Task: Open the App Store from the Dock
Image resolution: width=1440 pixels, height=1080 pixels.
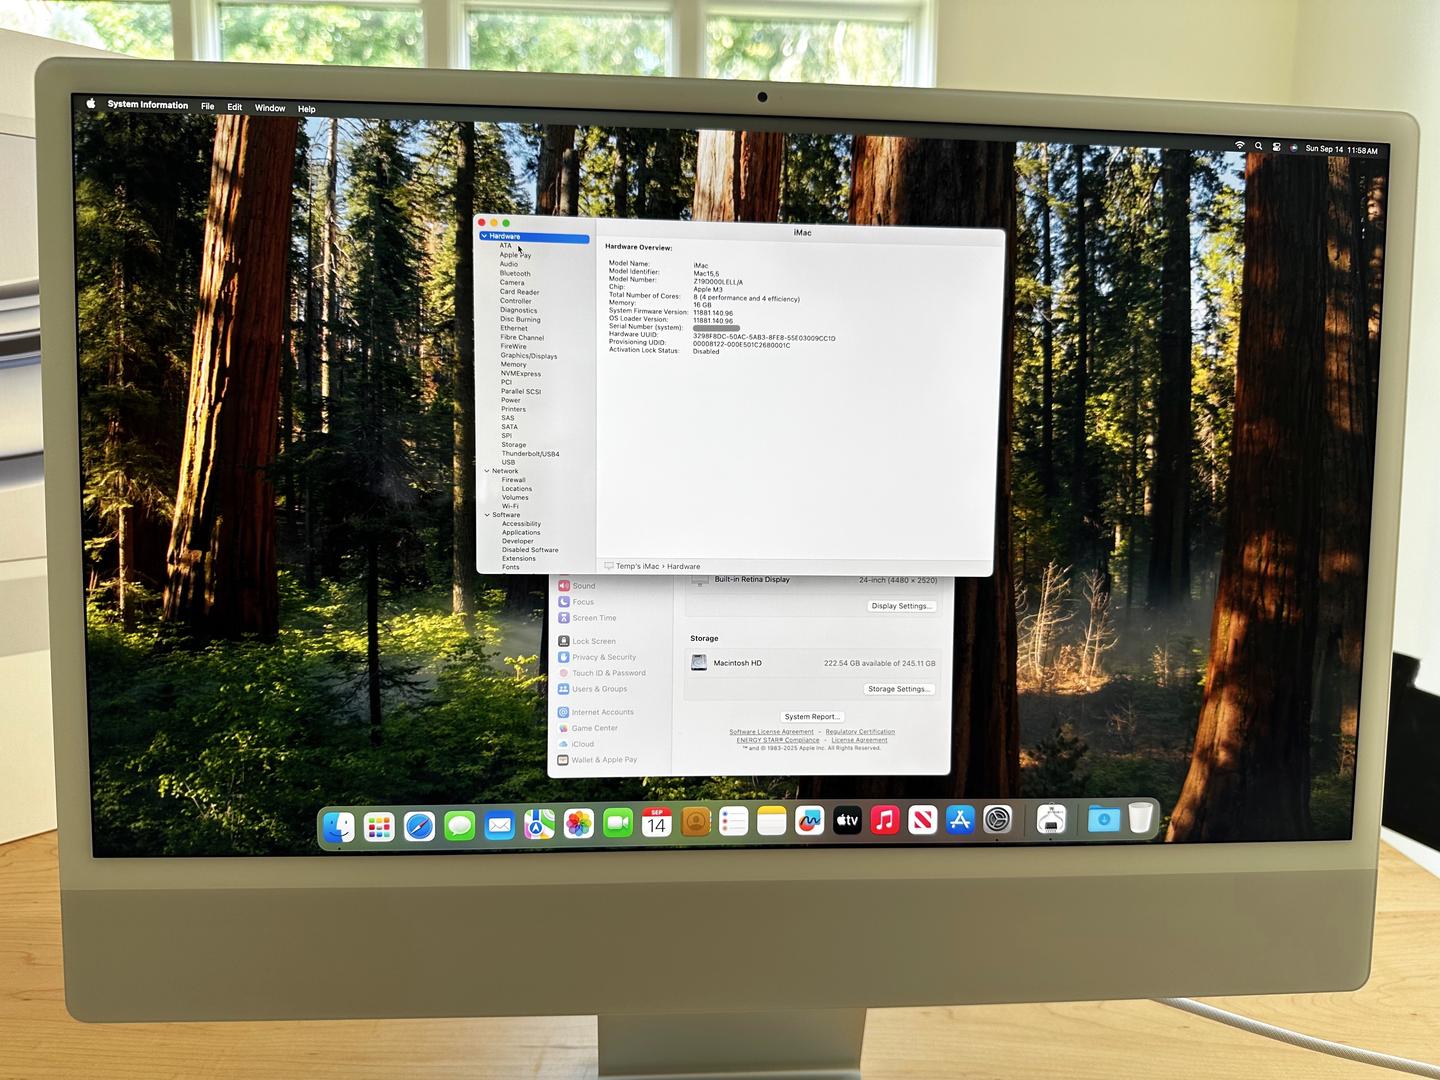Action: tap(960, 820)
